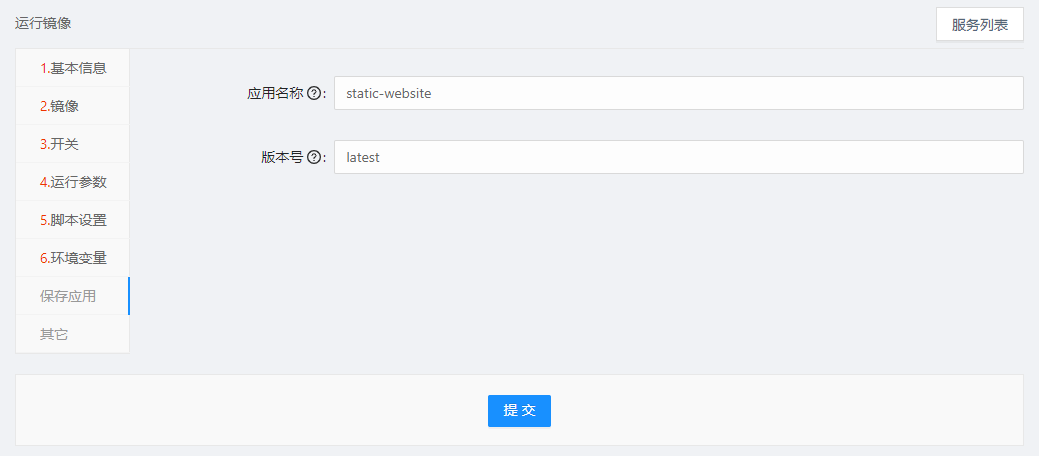Select the 保存应用 sidebar item

(x=68, y=296)
